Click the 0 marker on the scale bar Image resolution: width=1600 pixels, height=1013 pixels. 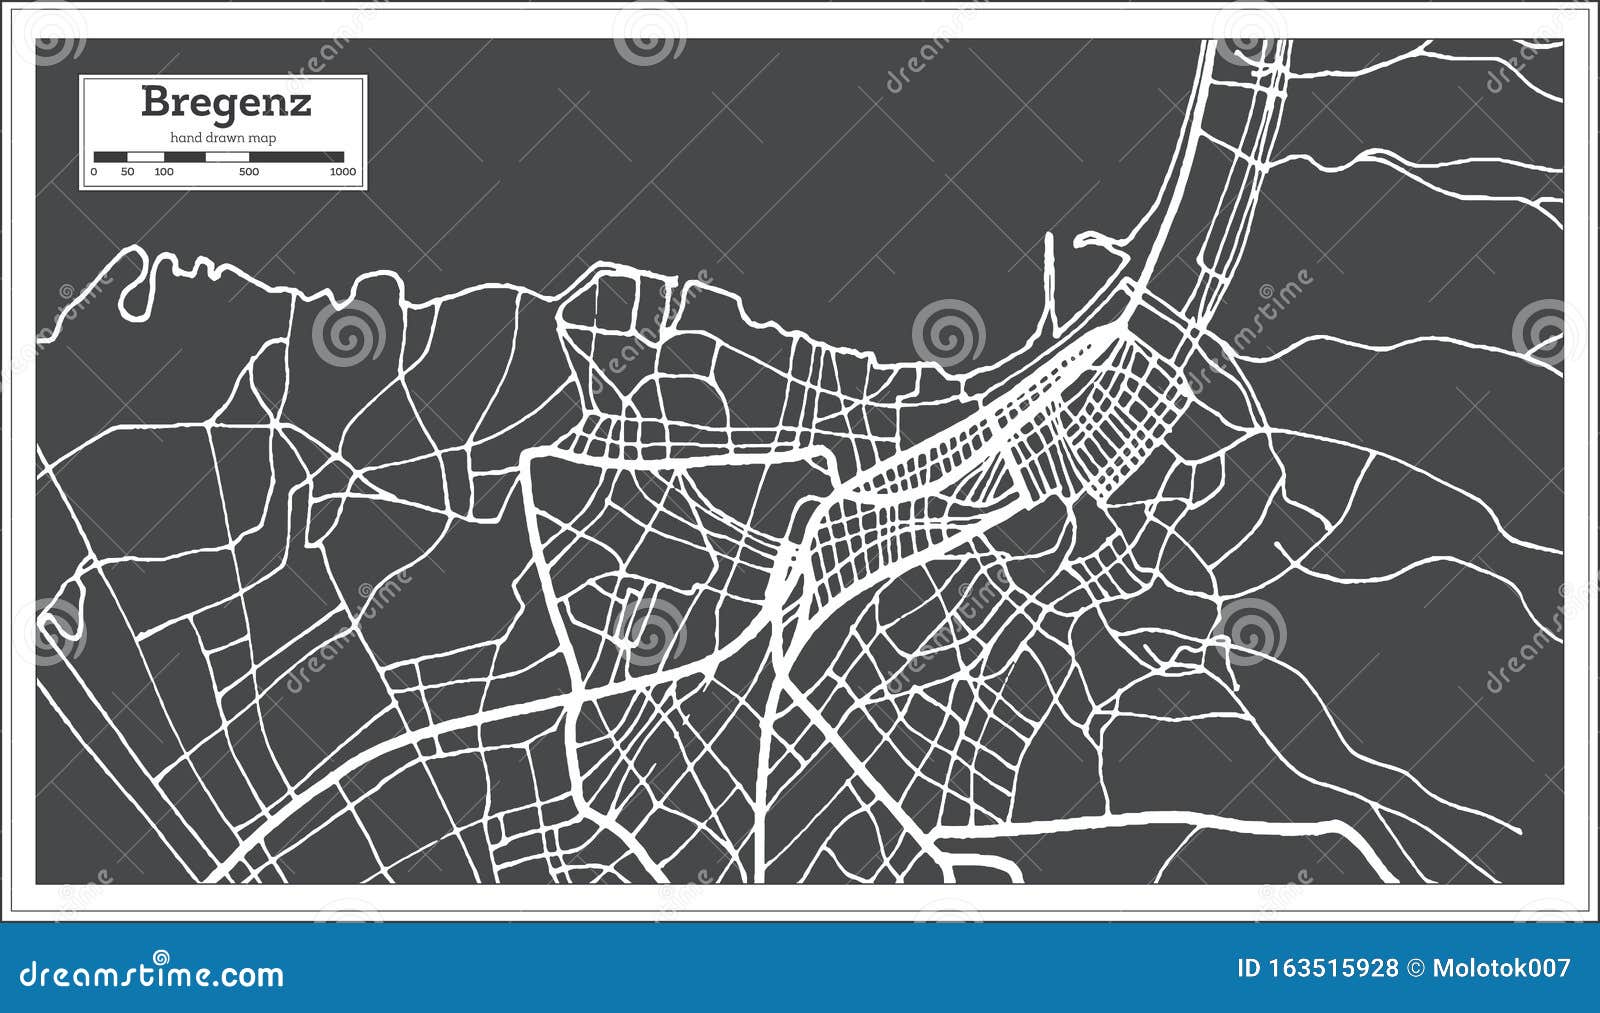94,171
